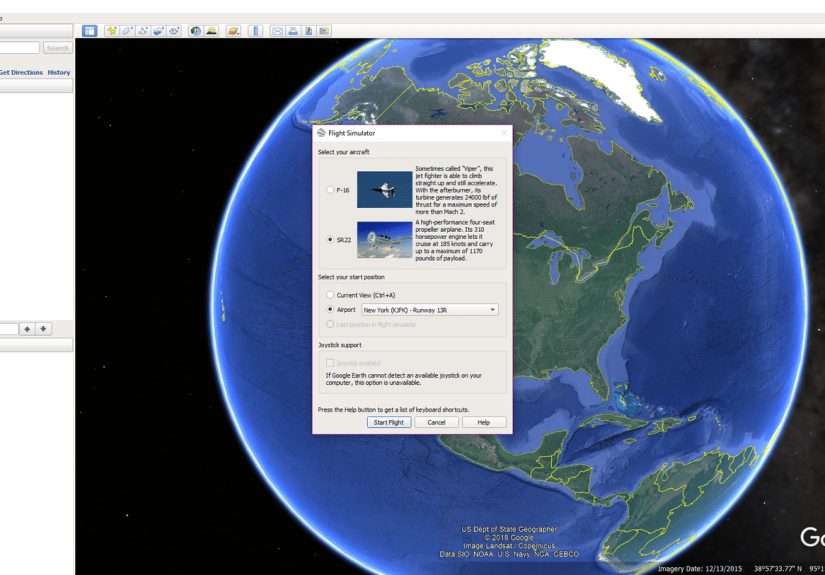Toggle sunlight across the landscape icon

tap(212, 31)
